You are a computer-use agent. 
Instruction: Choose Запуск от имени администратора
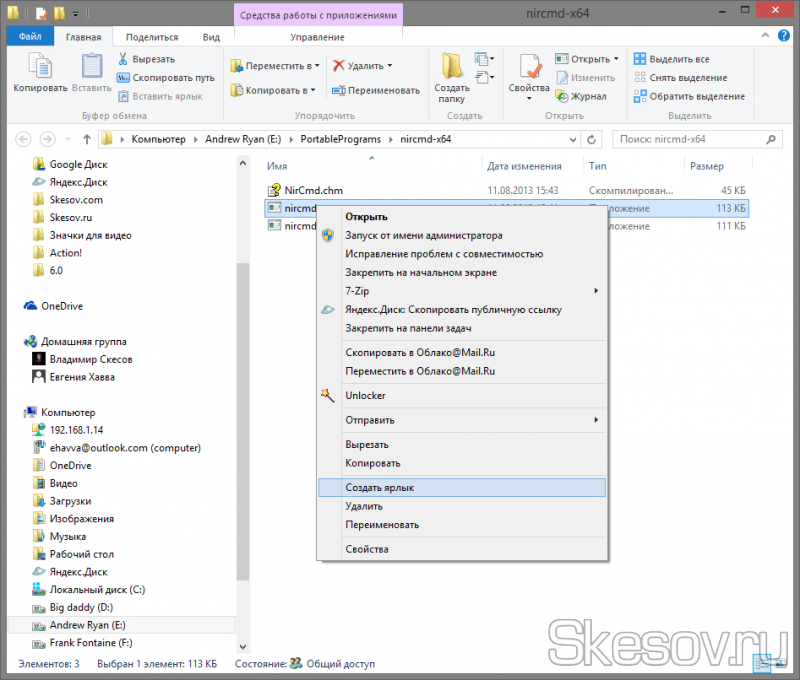coord(423,236)
